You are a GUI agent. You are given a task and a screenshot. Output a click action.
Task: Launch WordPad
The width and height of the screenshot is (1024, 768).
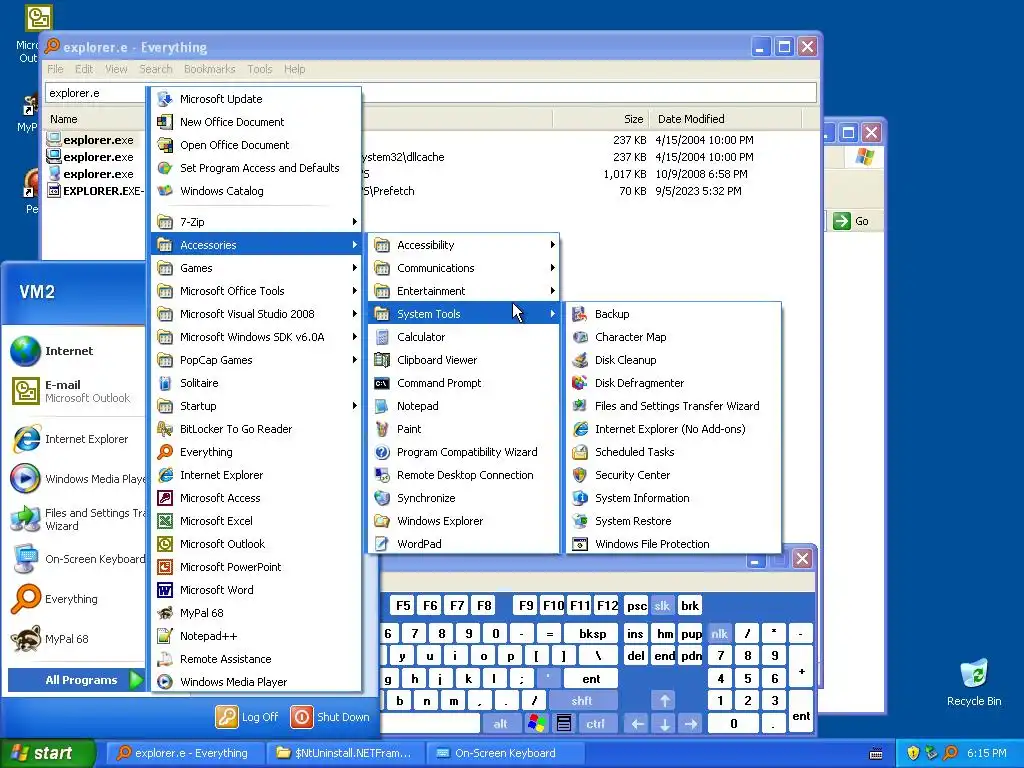pos(464,544)
